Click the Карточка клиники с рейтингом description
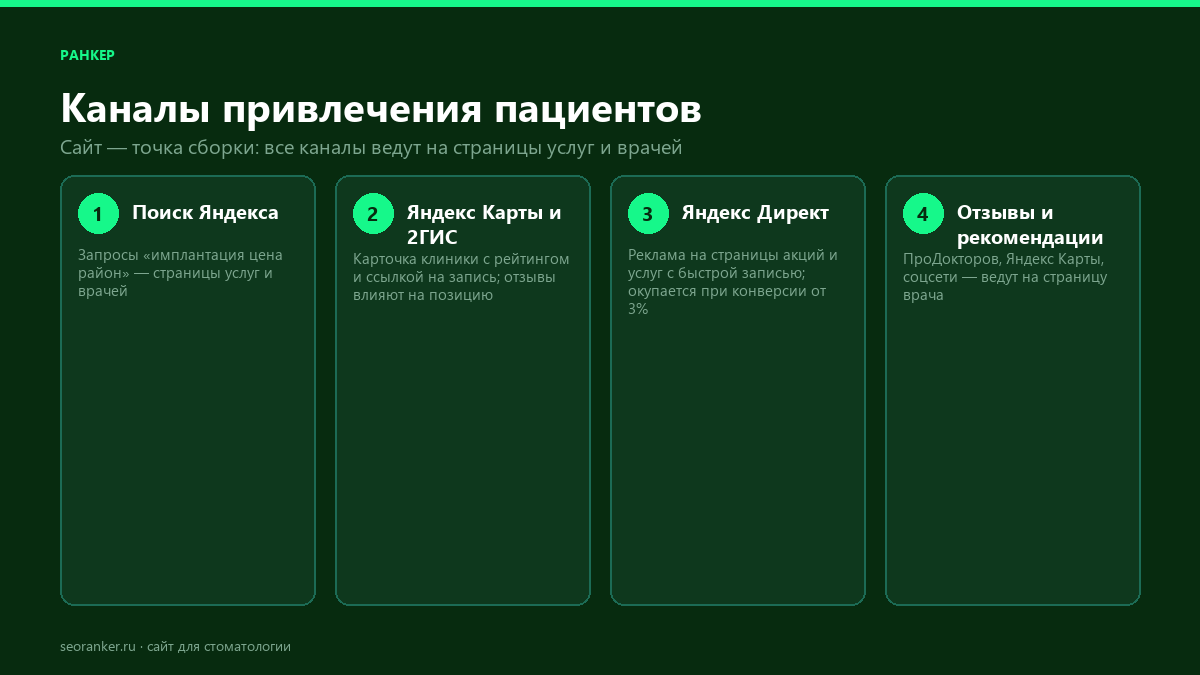This screenshot has width=1200, height=675. click(461, 277)
